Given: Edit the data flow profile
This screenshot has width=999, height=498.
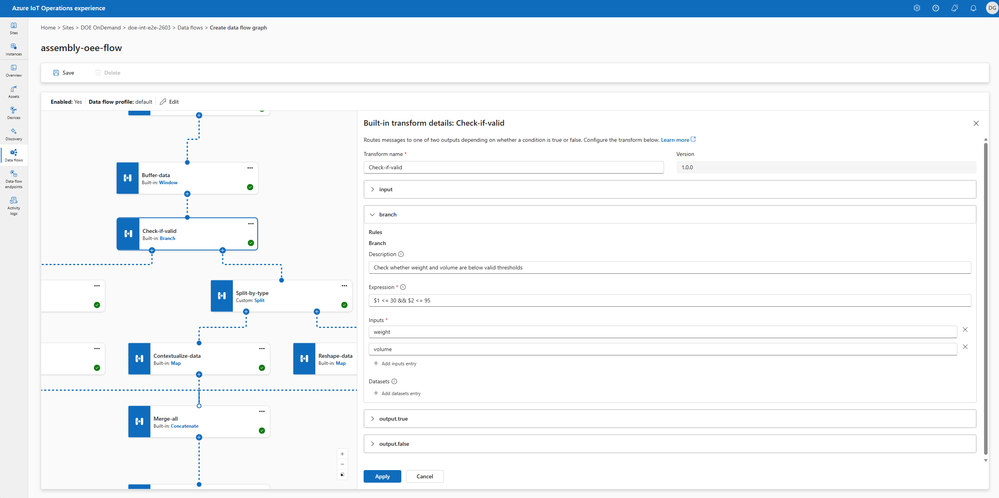Looking at the screenshot, I should 169,102.
